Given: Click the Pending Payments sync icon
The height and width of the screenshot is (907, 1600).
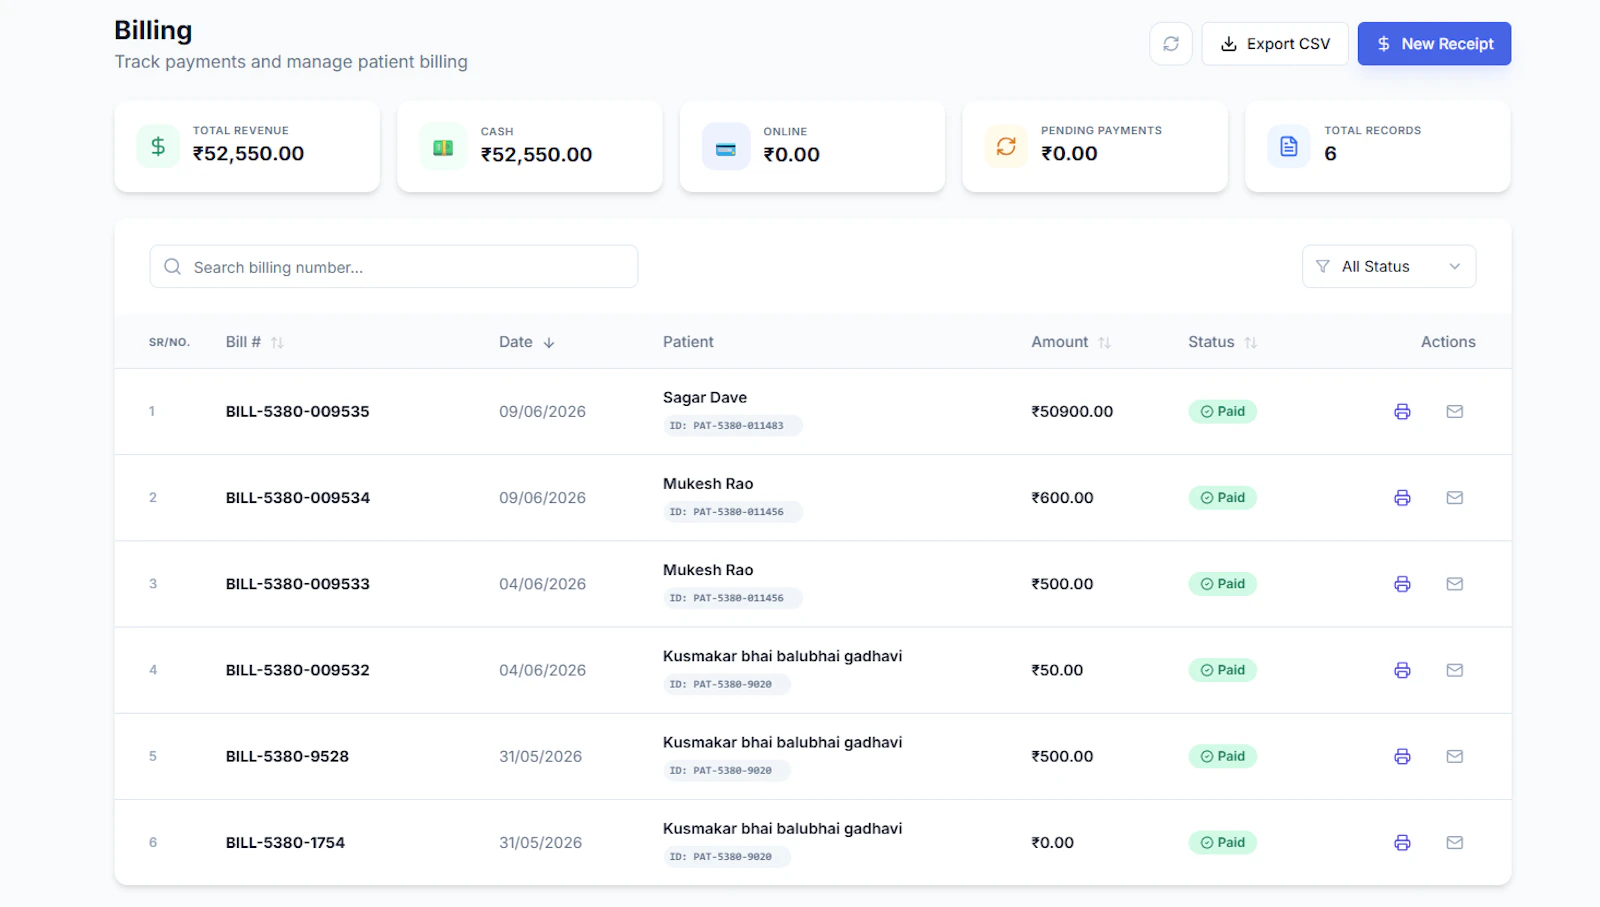Looking at the screenshot, I should [1006, 147].
